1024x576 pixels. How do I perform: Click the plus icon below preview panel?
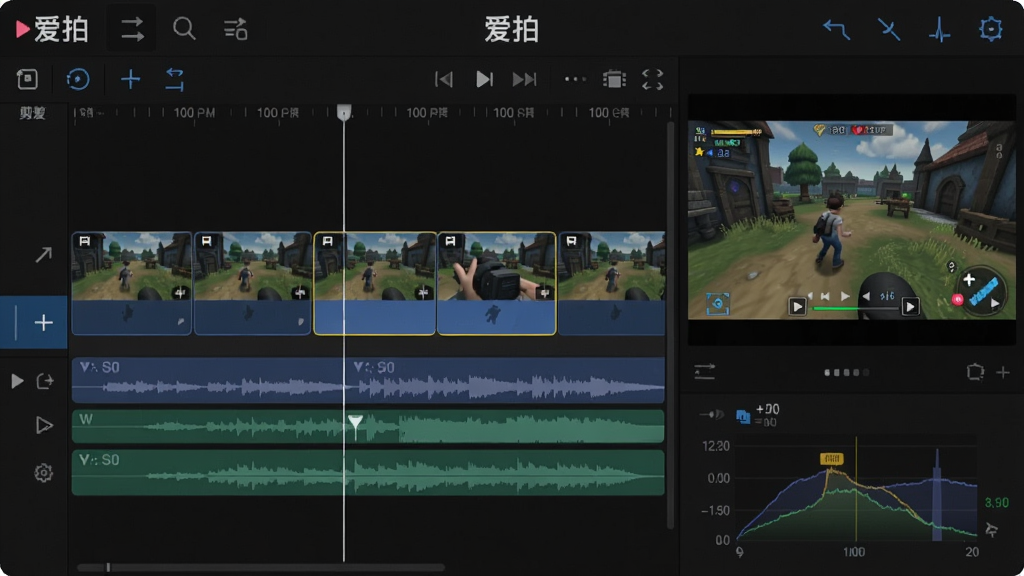point(1003,372)
